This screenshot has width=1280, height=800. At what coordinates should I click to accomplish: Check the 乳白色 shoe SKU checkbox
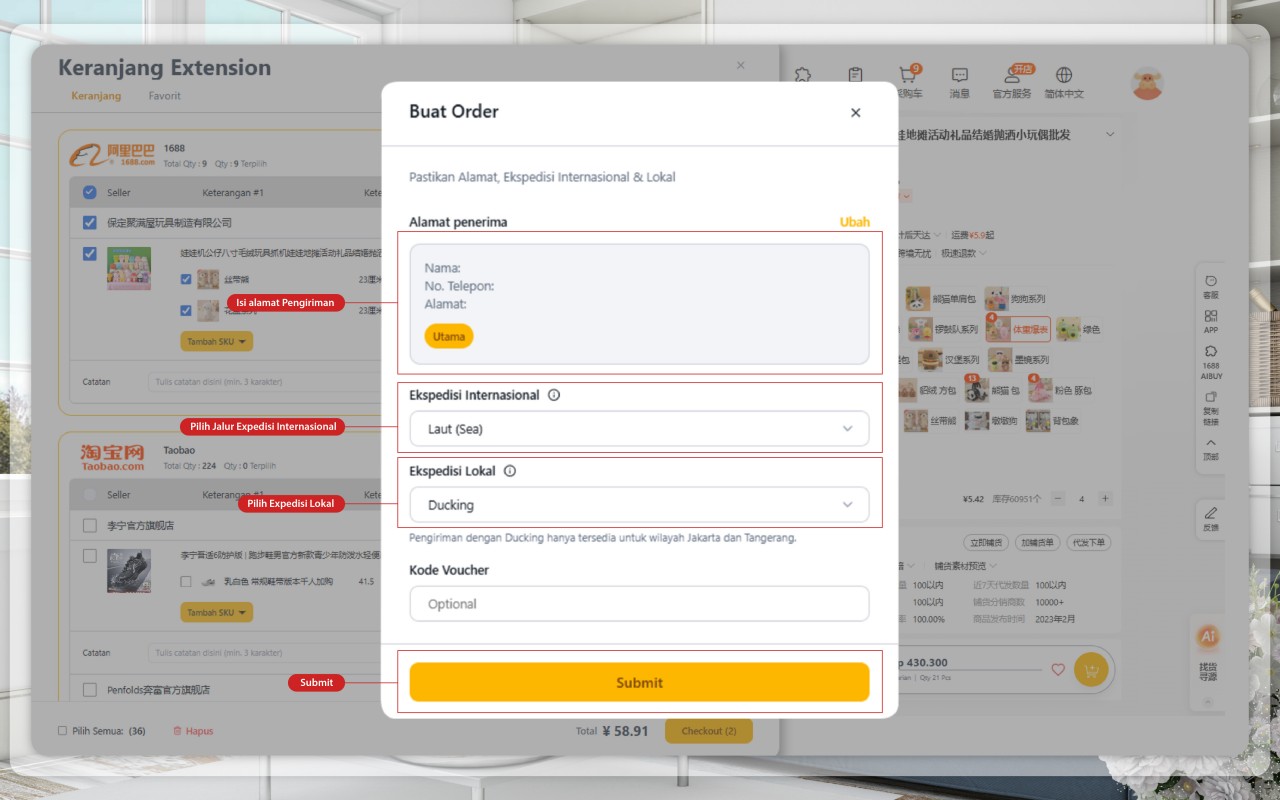(186, 581)
